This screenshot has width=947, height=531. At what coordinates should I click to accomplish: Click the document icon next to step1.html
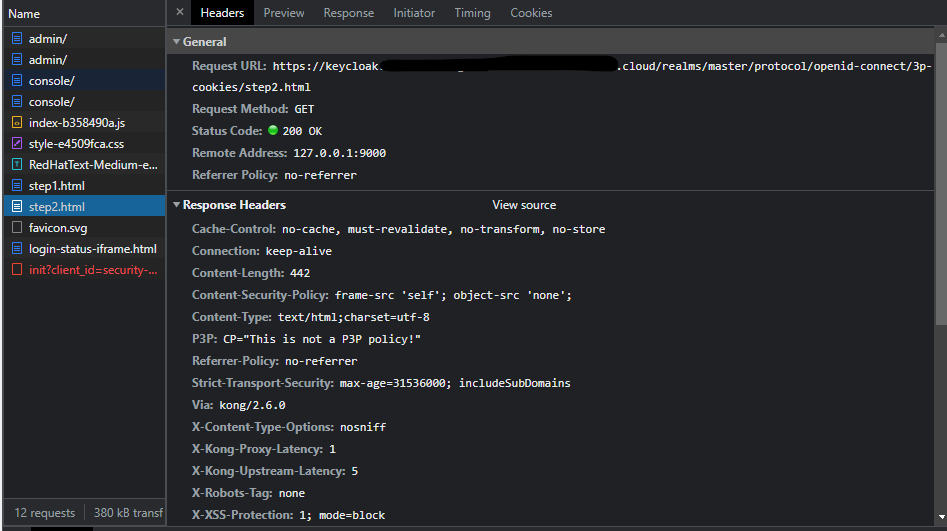pyautogui.click(x=17, y=185)
